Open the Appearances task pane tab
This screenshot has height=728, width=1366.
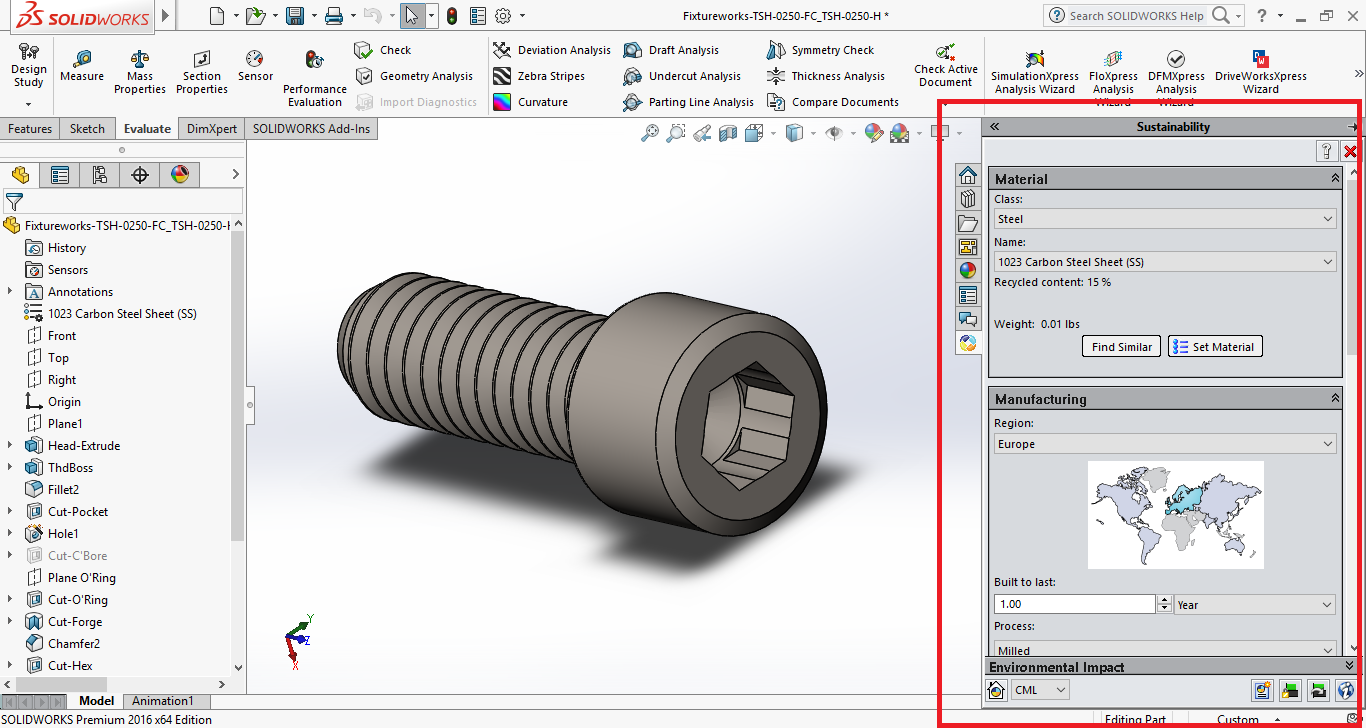(968, 270)
